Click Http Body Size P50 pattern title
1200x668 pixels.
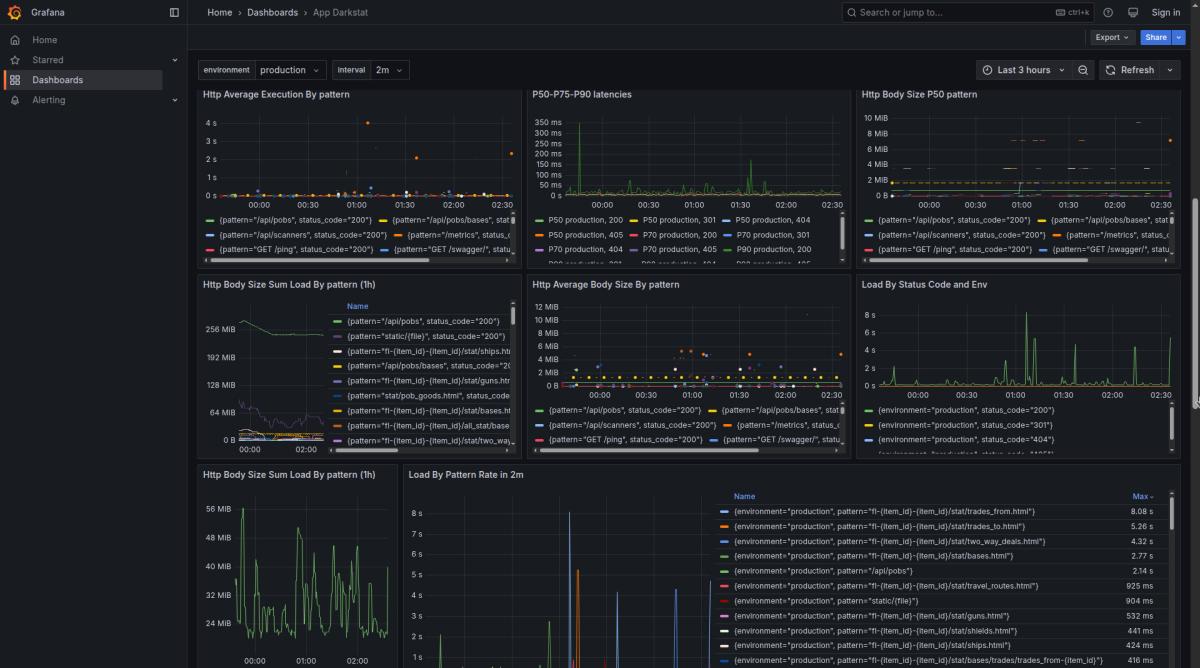pos(919,94)
